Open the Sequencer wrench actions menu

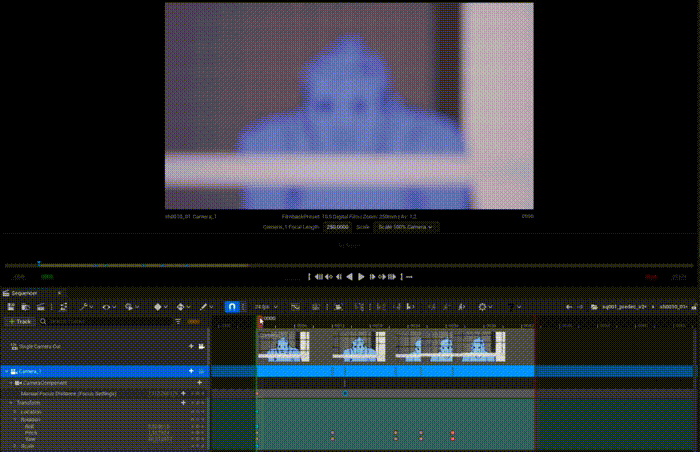(x=85, y=307)
